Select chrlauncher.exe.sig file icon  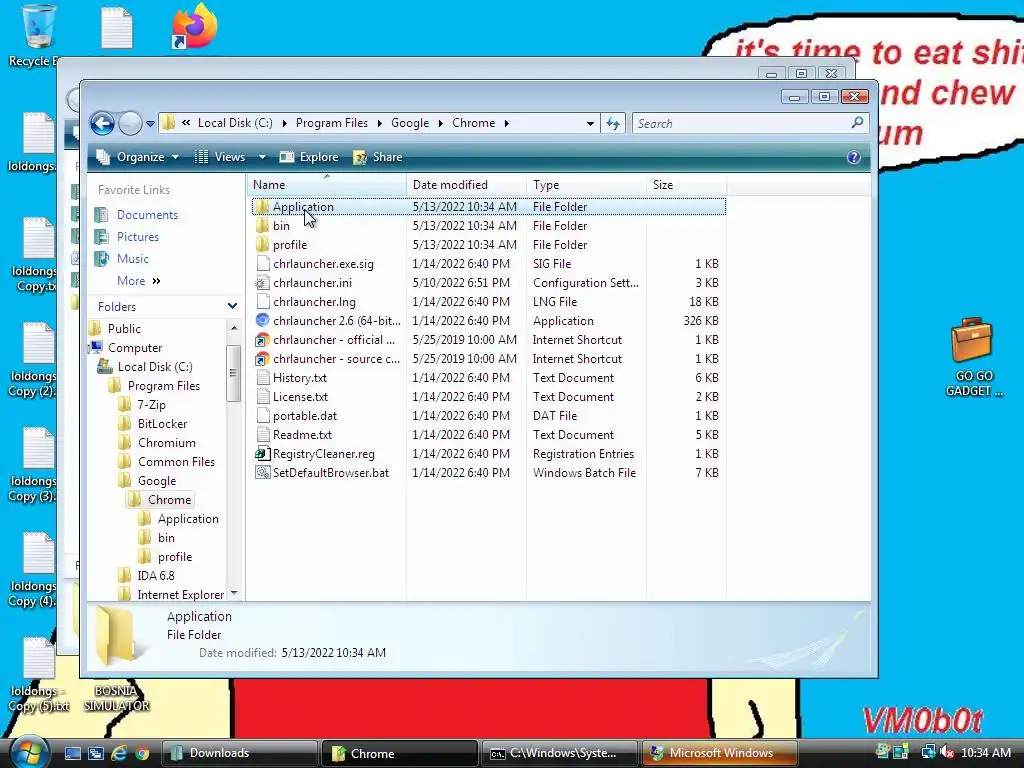tap(263, 264)
